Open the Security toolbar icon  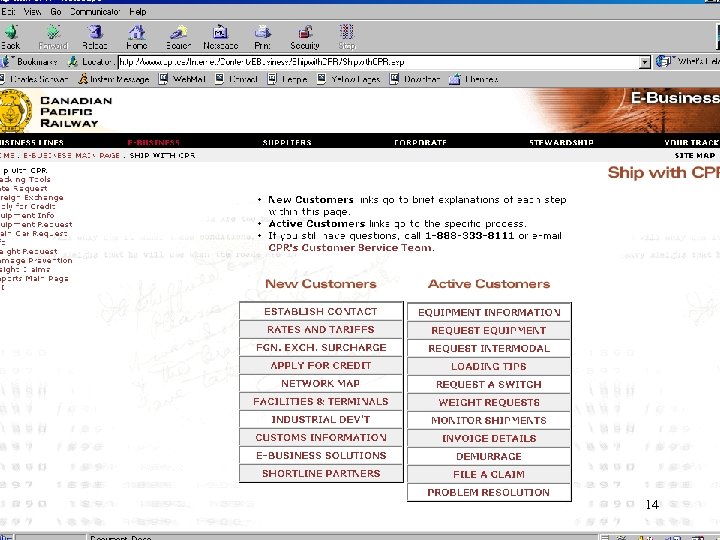305,32
